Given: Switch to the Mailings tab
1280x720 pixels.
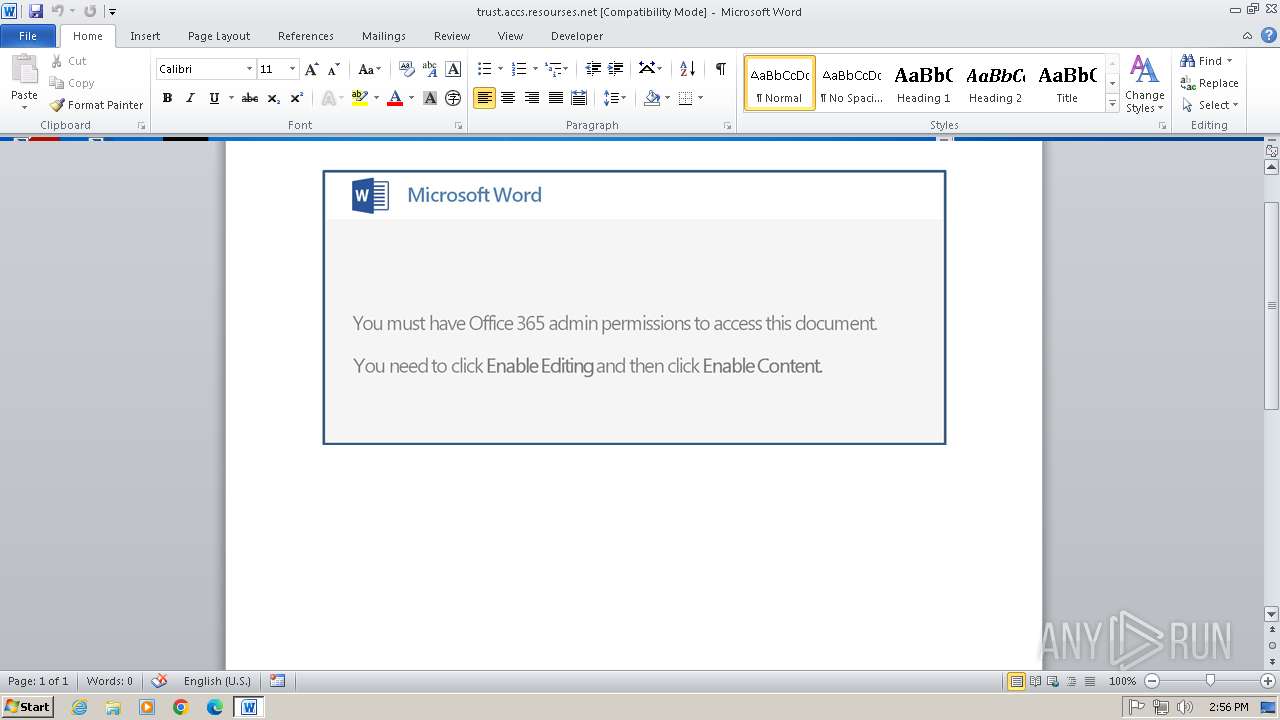Looking at the screenshot, I should [384, 36].
